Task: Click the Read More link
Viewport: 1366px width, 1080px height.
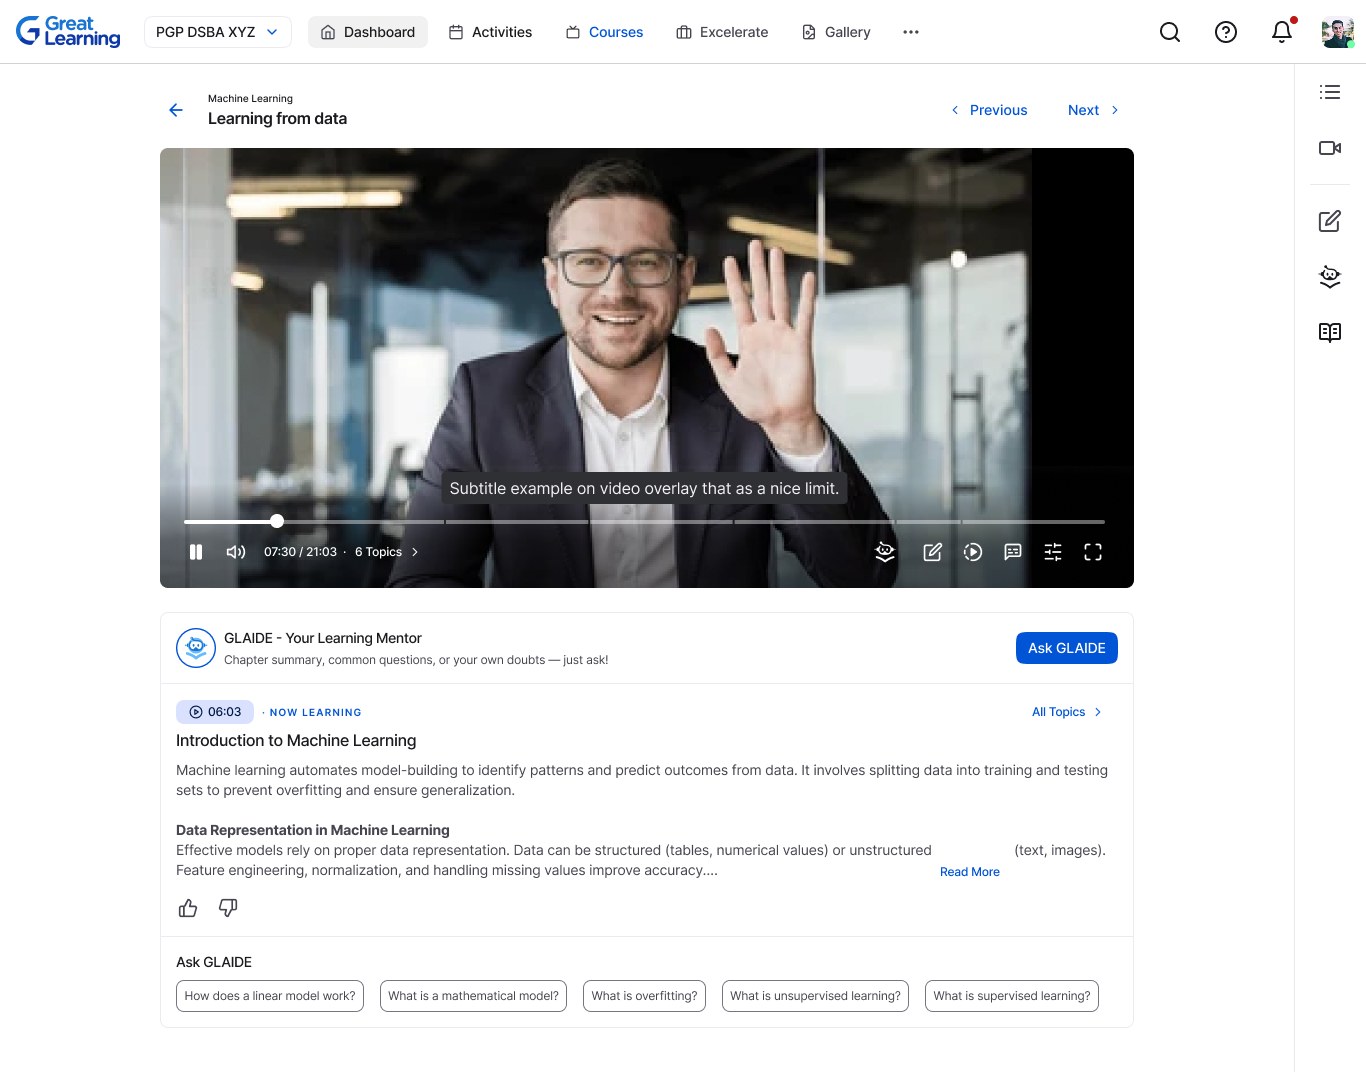Action: (x=969, y=872)
